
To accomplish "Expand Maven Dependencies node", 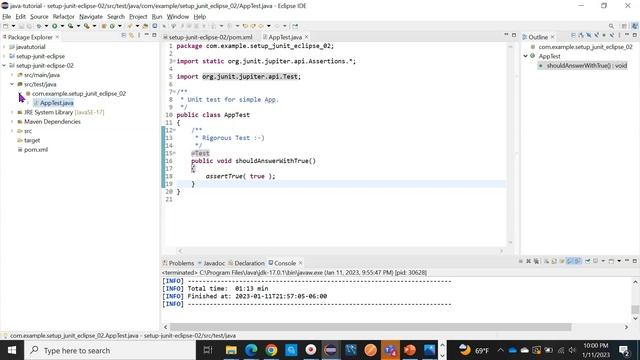I will click(x=12, y=122).
